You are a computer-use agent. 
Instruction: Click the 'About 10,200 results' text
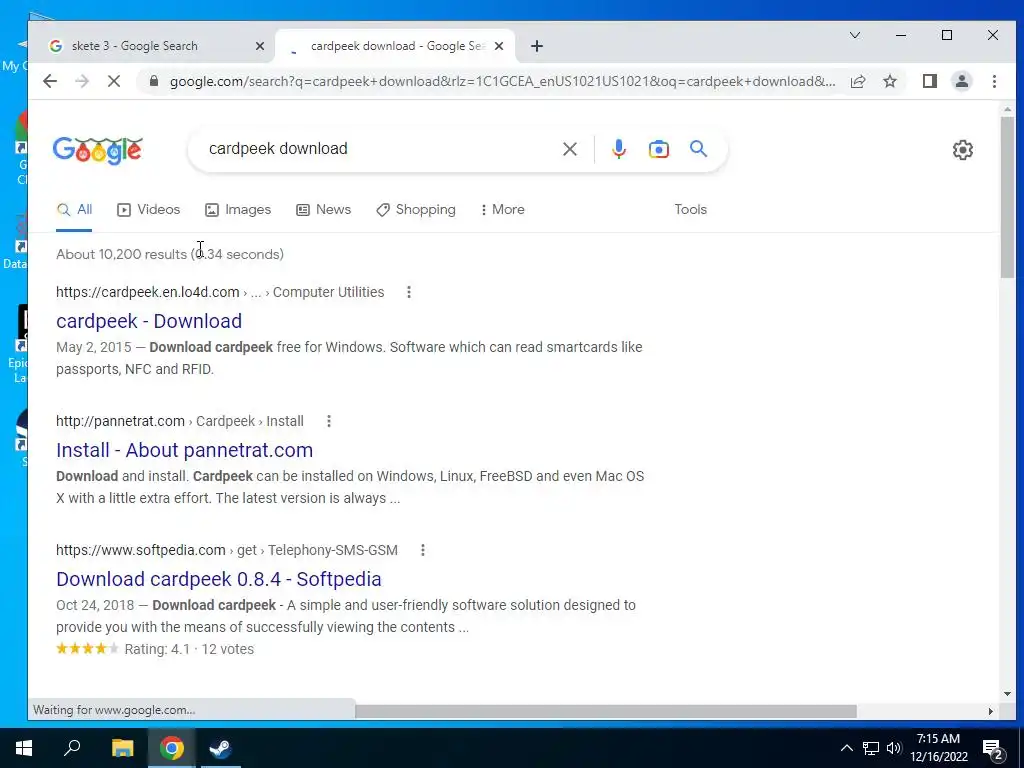[x=121, y=254]
